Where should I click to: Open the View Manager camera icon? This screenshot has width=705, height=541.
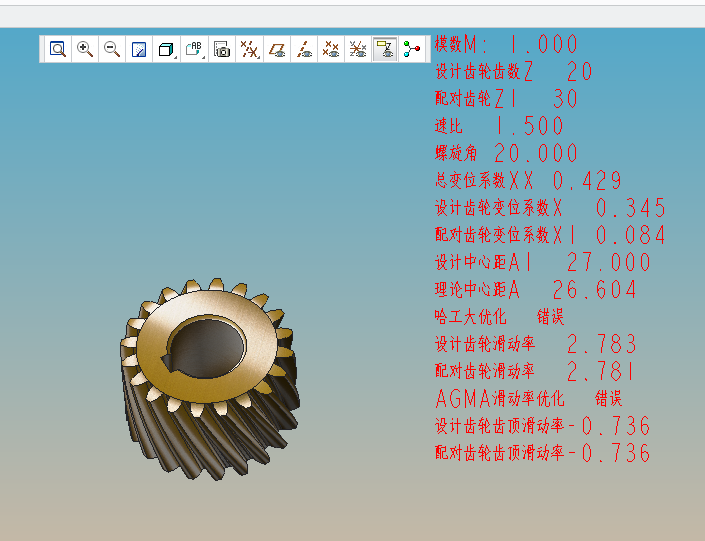coord(222,49)
